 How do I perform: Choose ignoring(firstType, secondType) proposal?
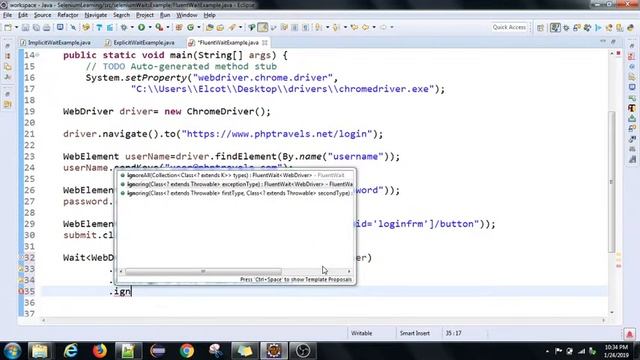point(236,193)
